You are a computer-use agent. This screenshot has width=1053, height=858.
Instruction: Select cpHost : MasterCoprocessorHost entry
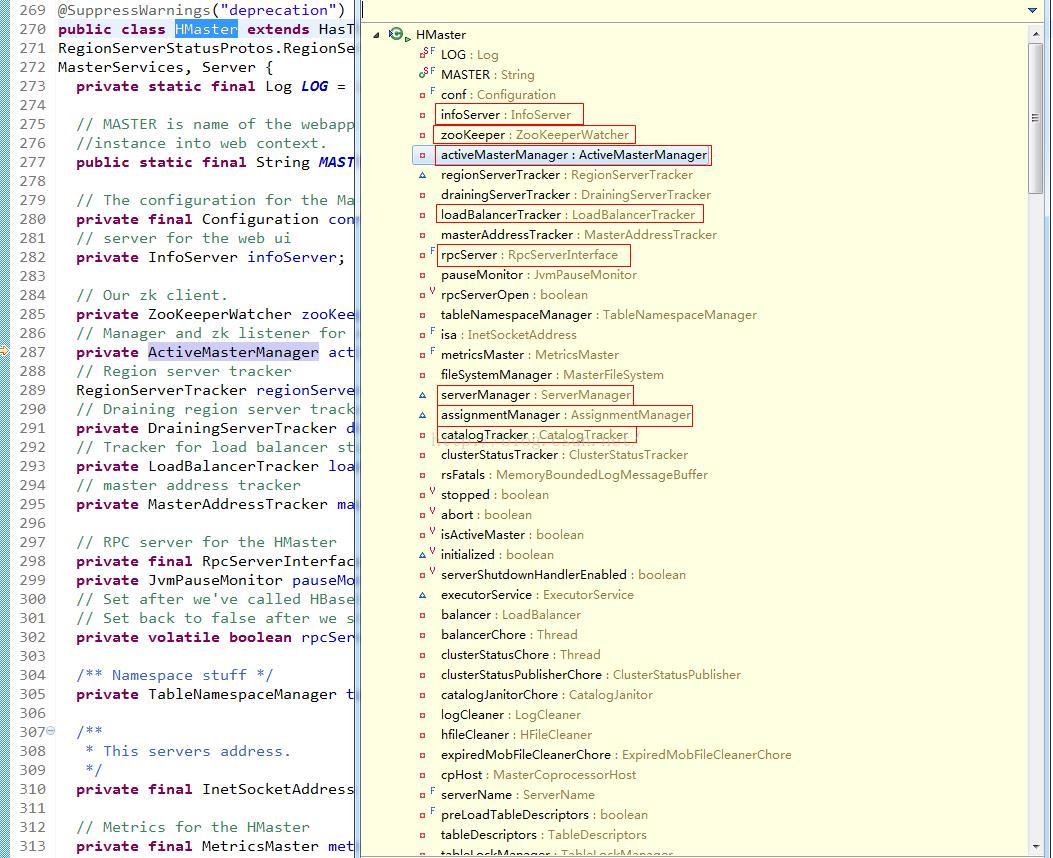click(538, 775)
